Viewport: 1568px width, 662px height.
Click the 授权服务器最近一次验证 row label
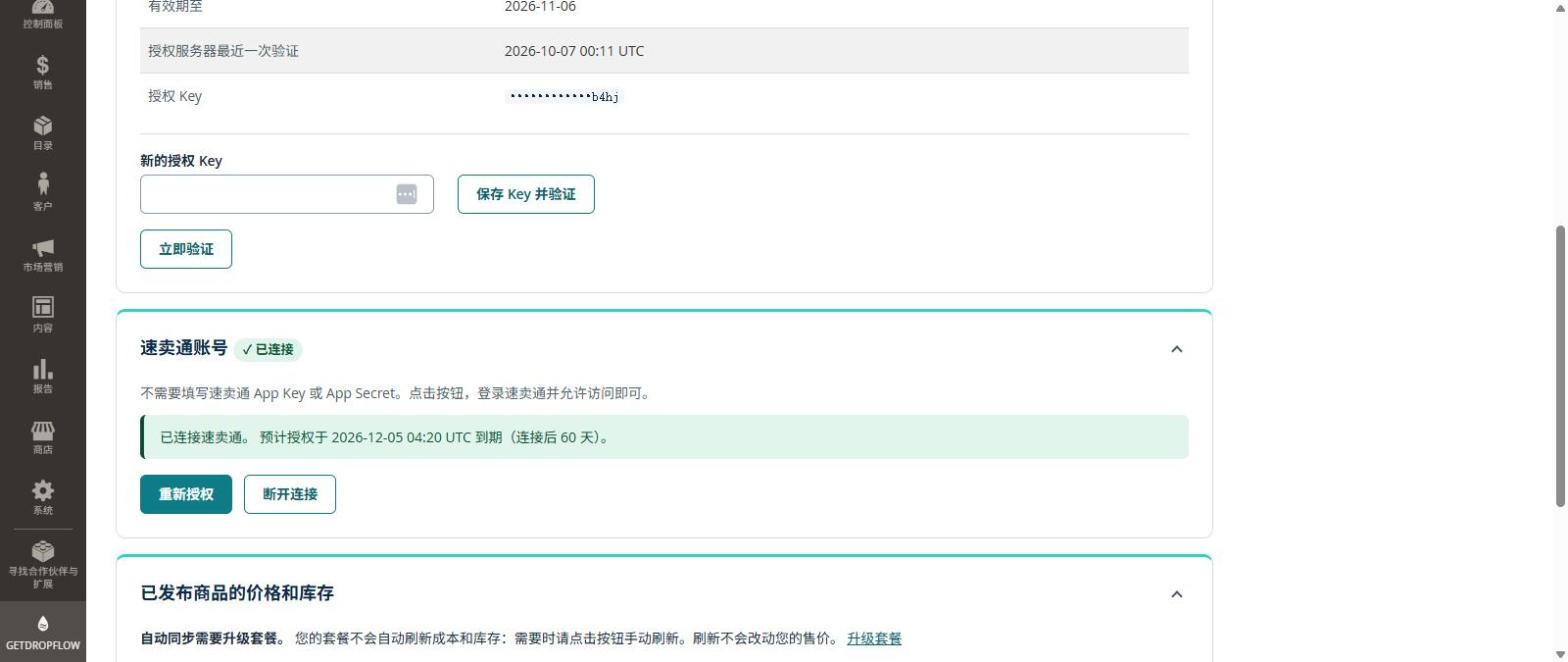coord(223,51)
